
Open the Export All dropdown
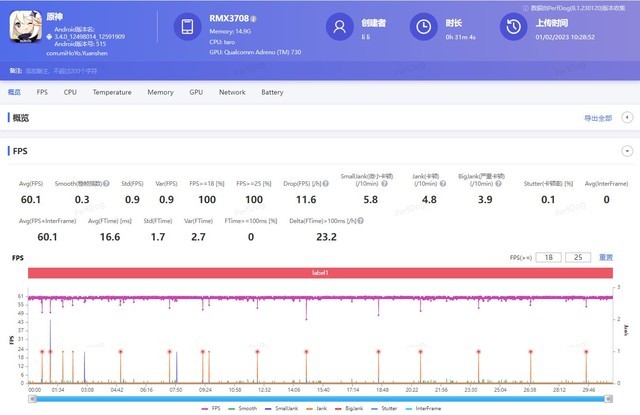pyautogui.click(x=601, y=118)
